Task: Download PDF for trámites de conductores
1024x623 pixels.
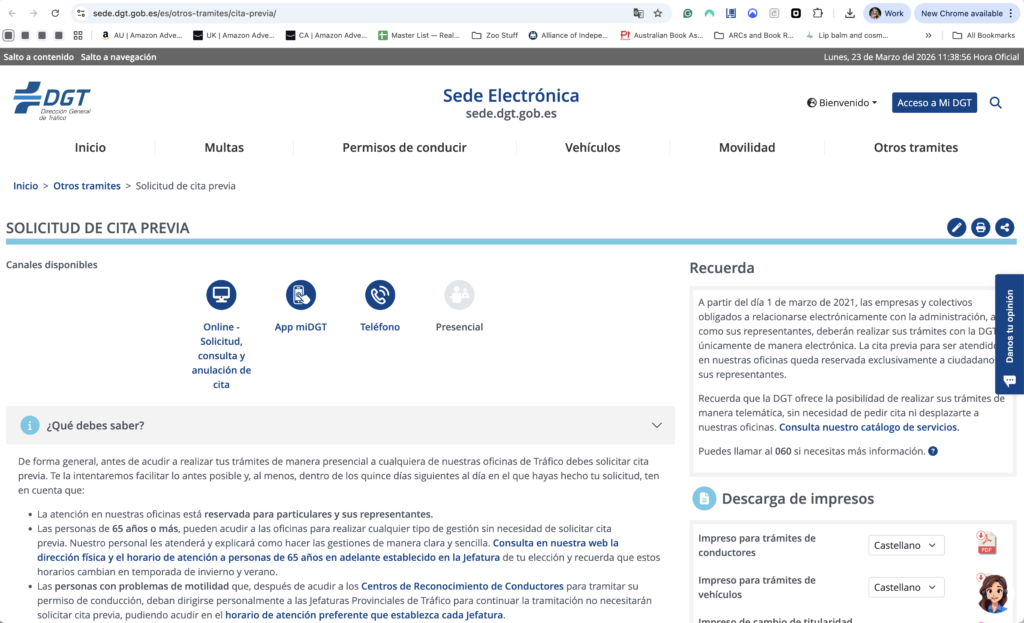Action: coord(986,544)
